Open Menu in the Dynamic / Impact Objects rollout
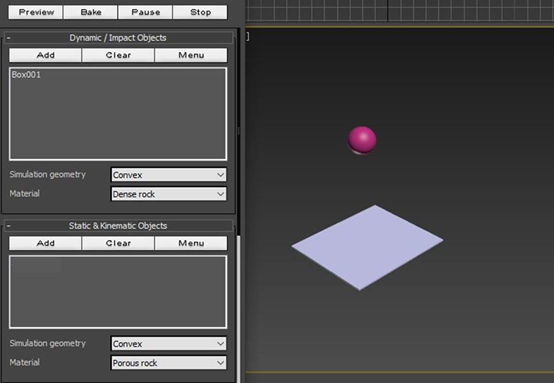This screenshot has height=383, width=554. tap(191, 55)
